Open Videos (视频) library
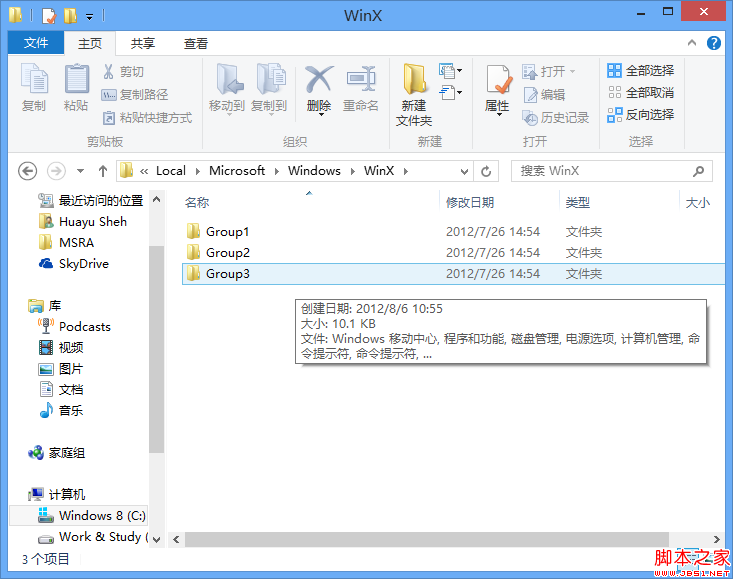Screen dimensions: 733x579 point(61,348)
